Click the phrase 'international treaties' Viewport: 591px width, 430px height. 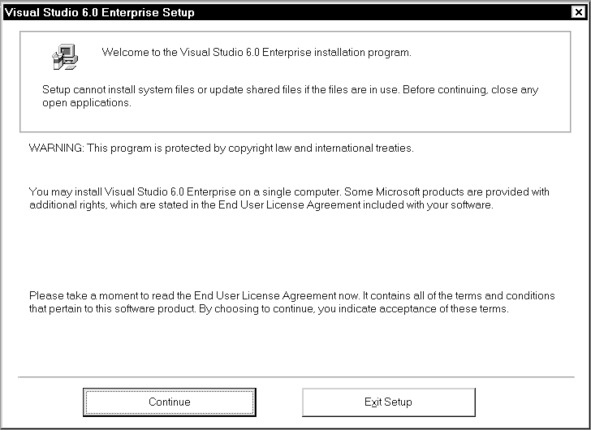[364, 148]
